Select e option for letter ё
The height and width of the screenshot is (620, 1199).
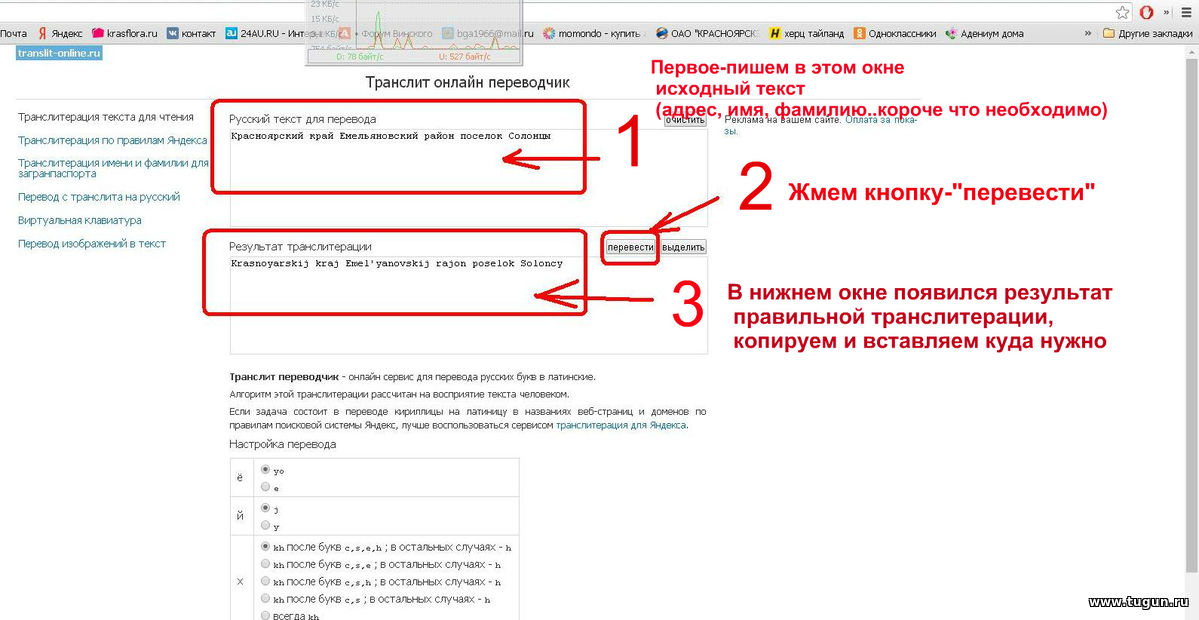point(265,486)
